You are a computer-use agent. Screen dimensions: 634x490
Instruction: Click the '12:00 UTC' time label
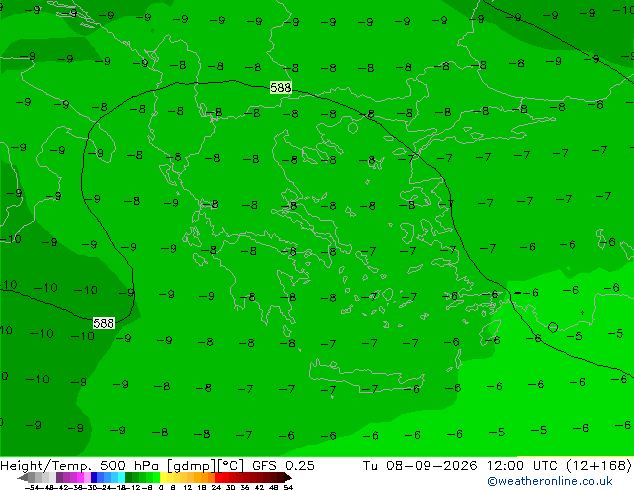point(522,465)
